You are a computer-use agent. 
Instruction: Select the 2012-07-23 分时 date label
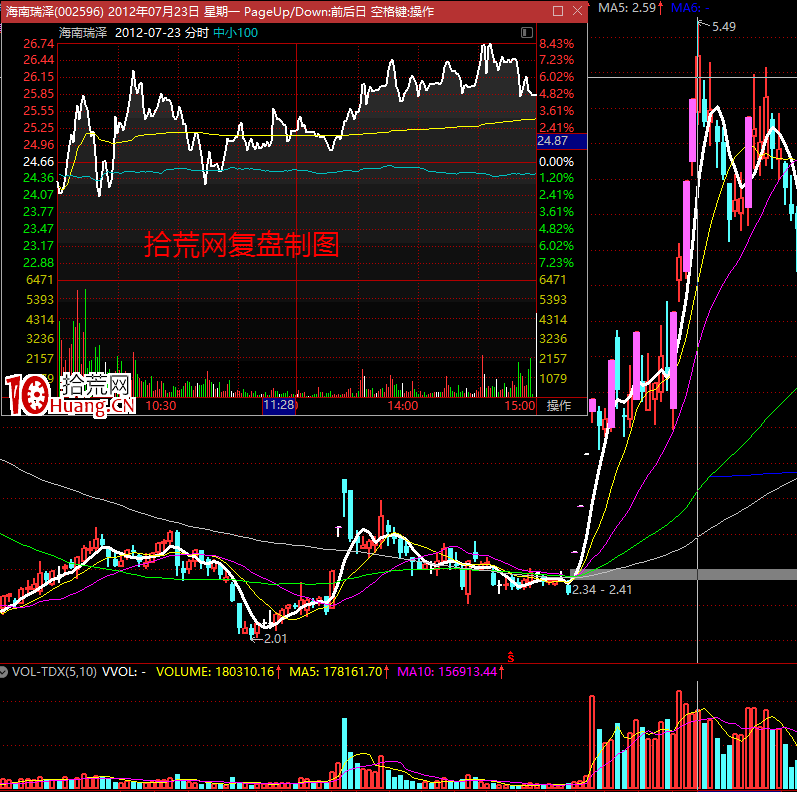[x=162, y=33]
